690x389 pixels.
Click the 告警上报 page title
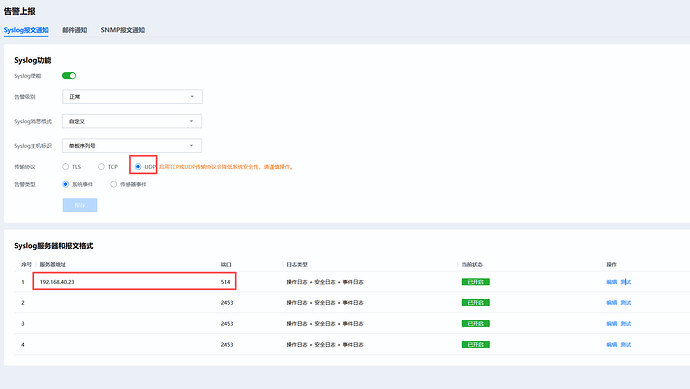coord(20,11)
